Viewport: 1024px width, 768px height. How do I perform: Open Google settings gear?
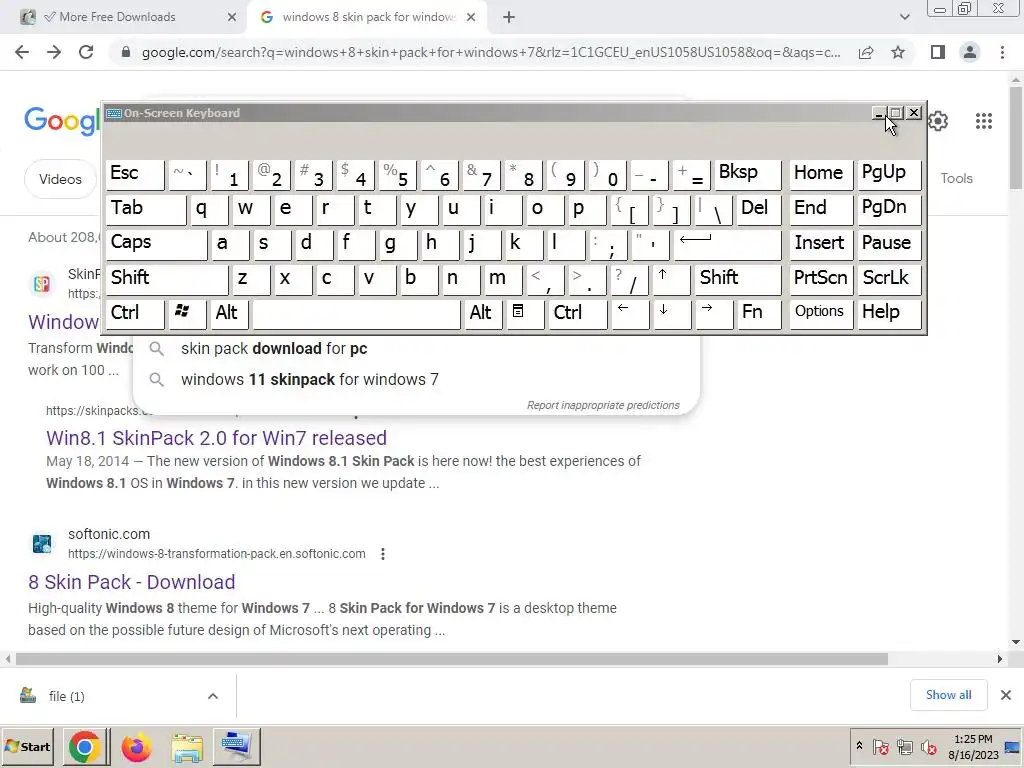[x=938, y=121]
